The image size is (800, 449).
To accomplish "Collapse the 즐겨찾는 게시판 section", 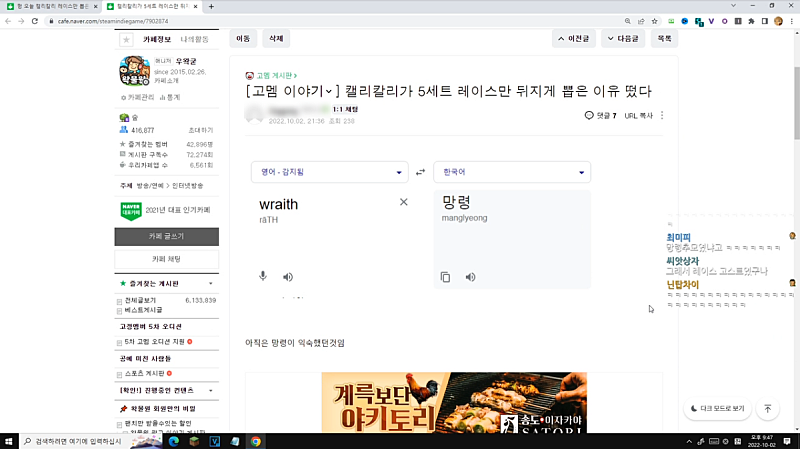I will click(x=211, y=284).
